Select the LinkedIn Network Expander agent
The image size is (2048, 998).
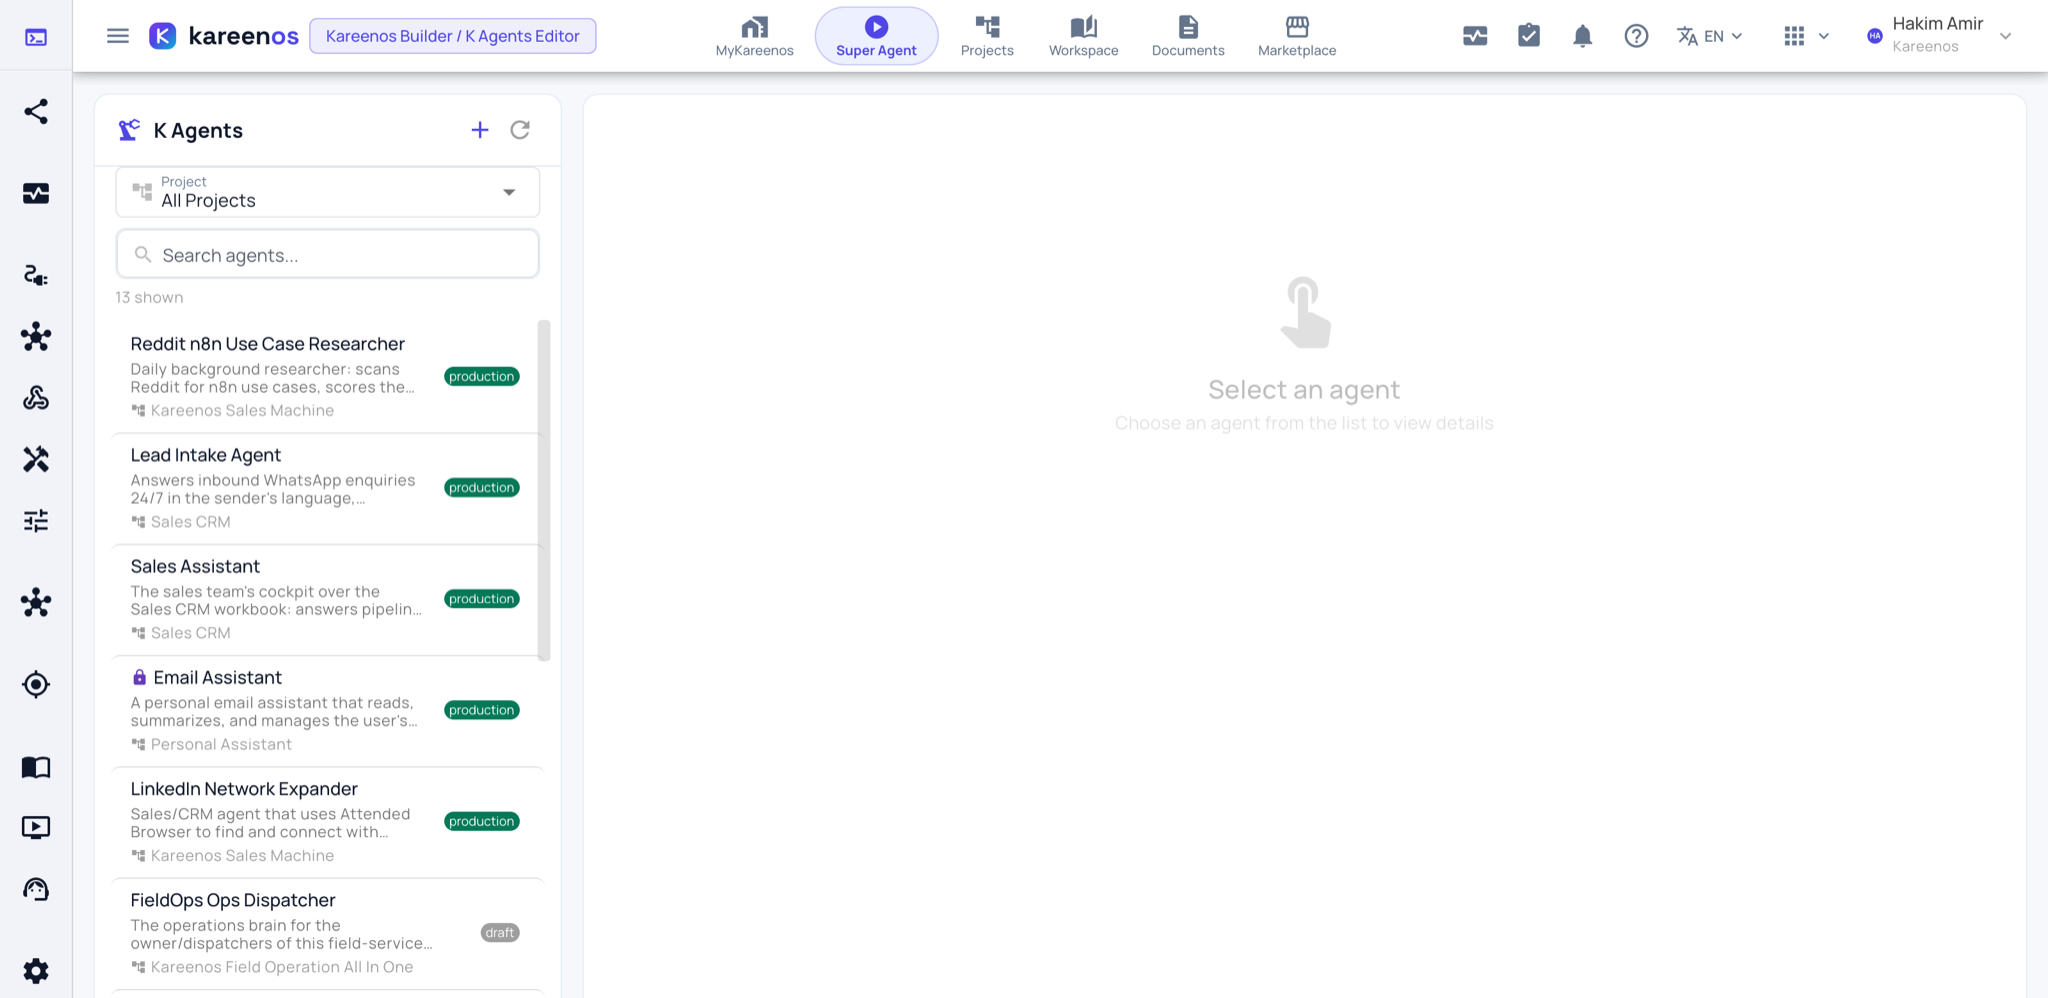pyautogui.click(x=326, y=822)
